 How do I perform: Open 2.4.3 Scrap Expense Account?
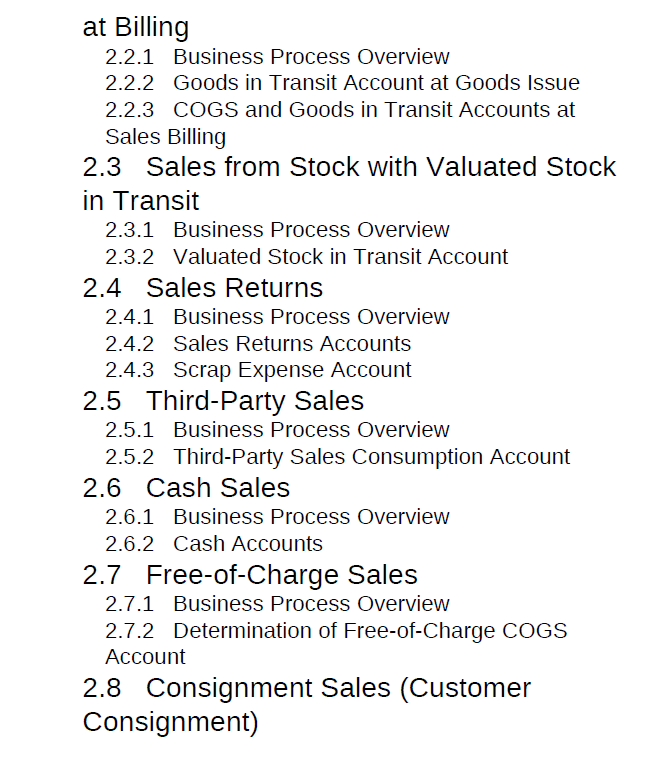click(x=258, y=370)
